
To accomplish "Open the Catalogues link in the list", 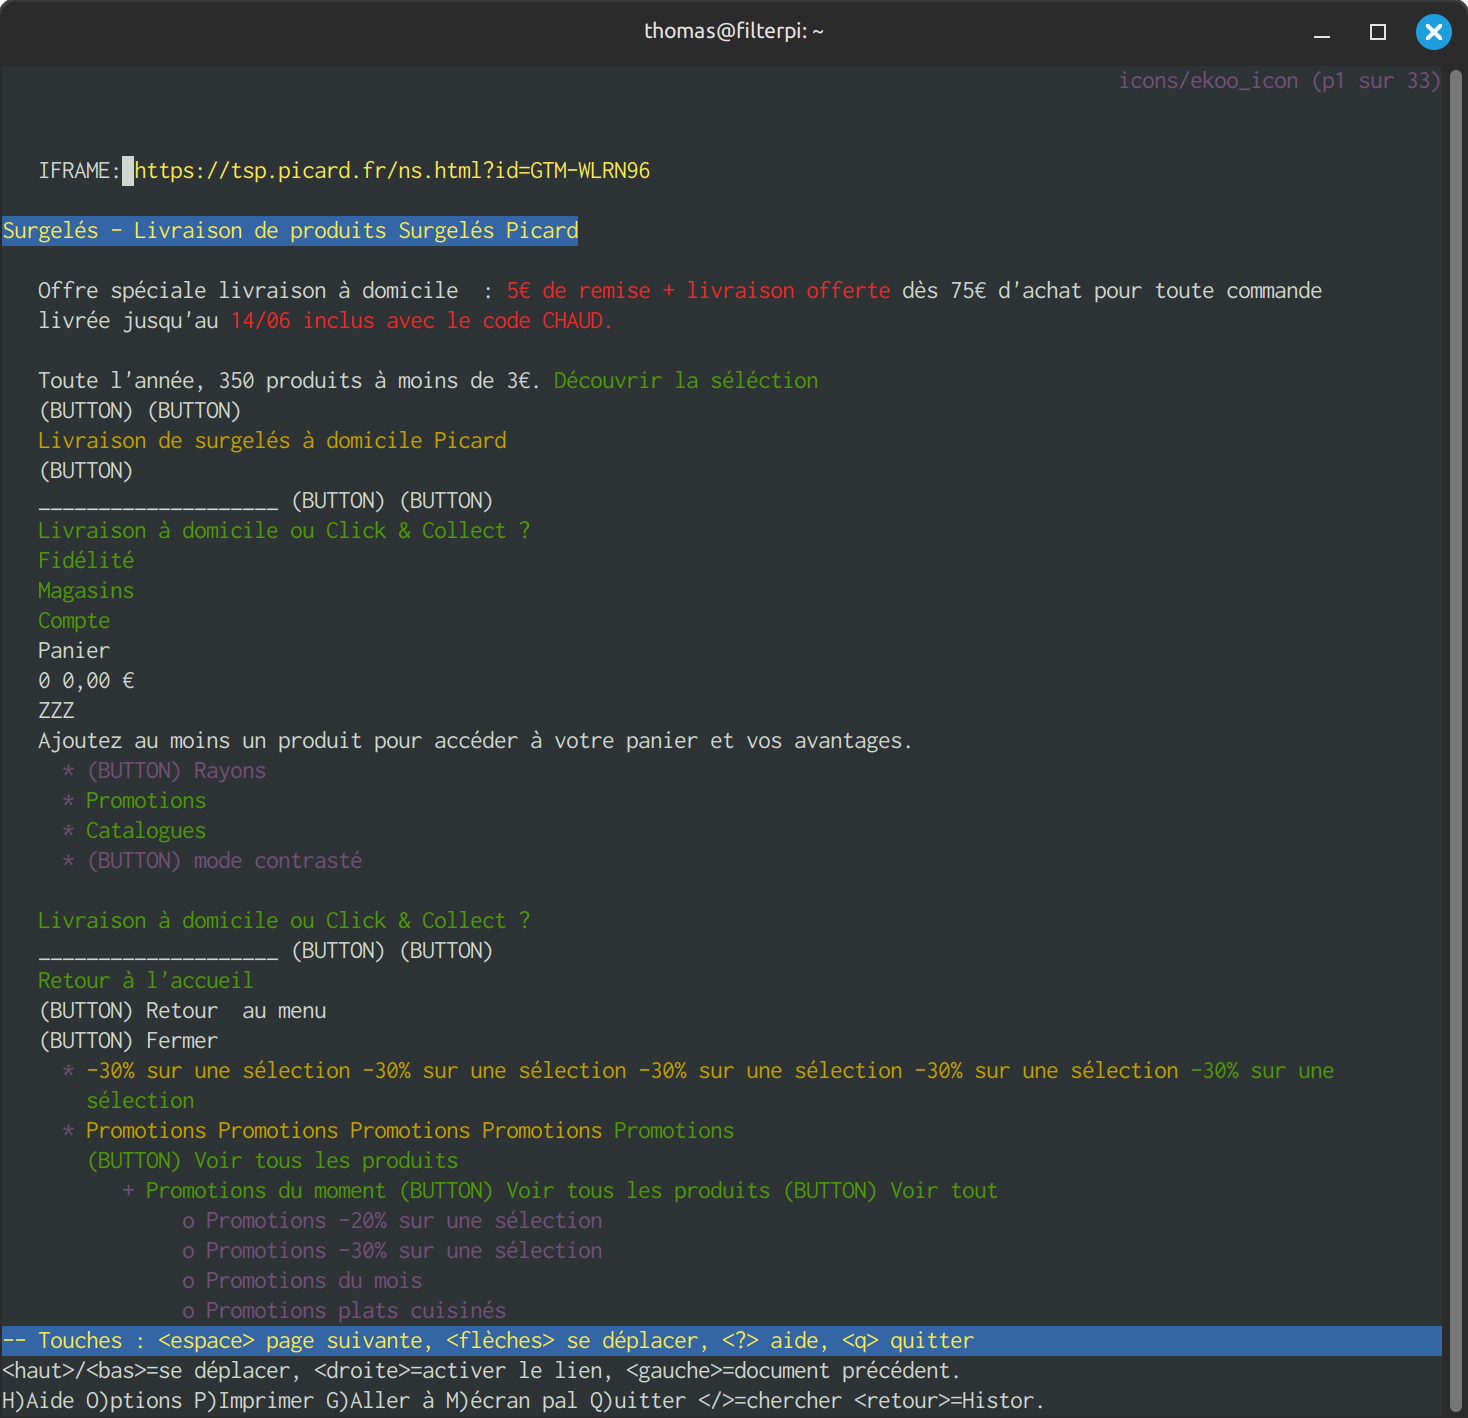I will coord(146,831).
